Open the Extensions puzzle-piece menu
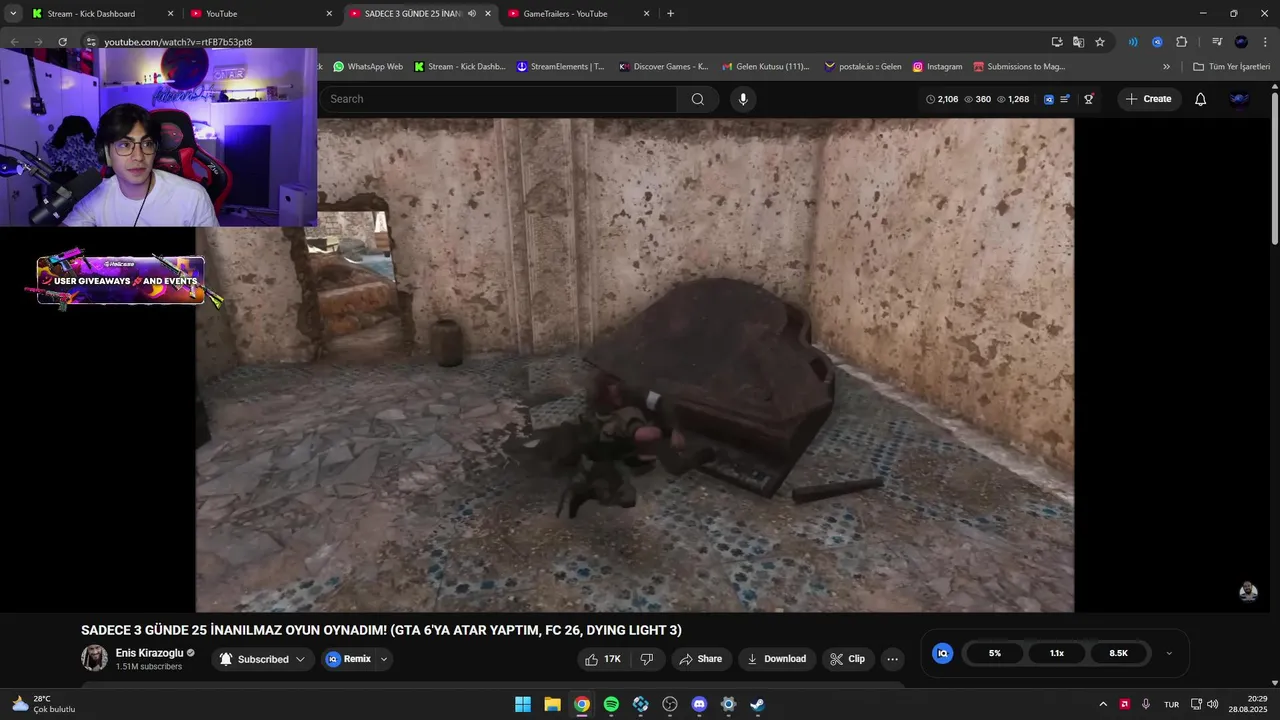The width and height of the screenshot is (1280, 720). point(1181,42)
